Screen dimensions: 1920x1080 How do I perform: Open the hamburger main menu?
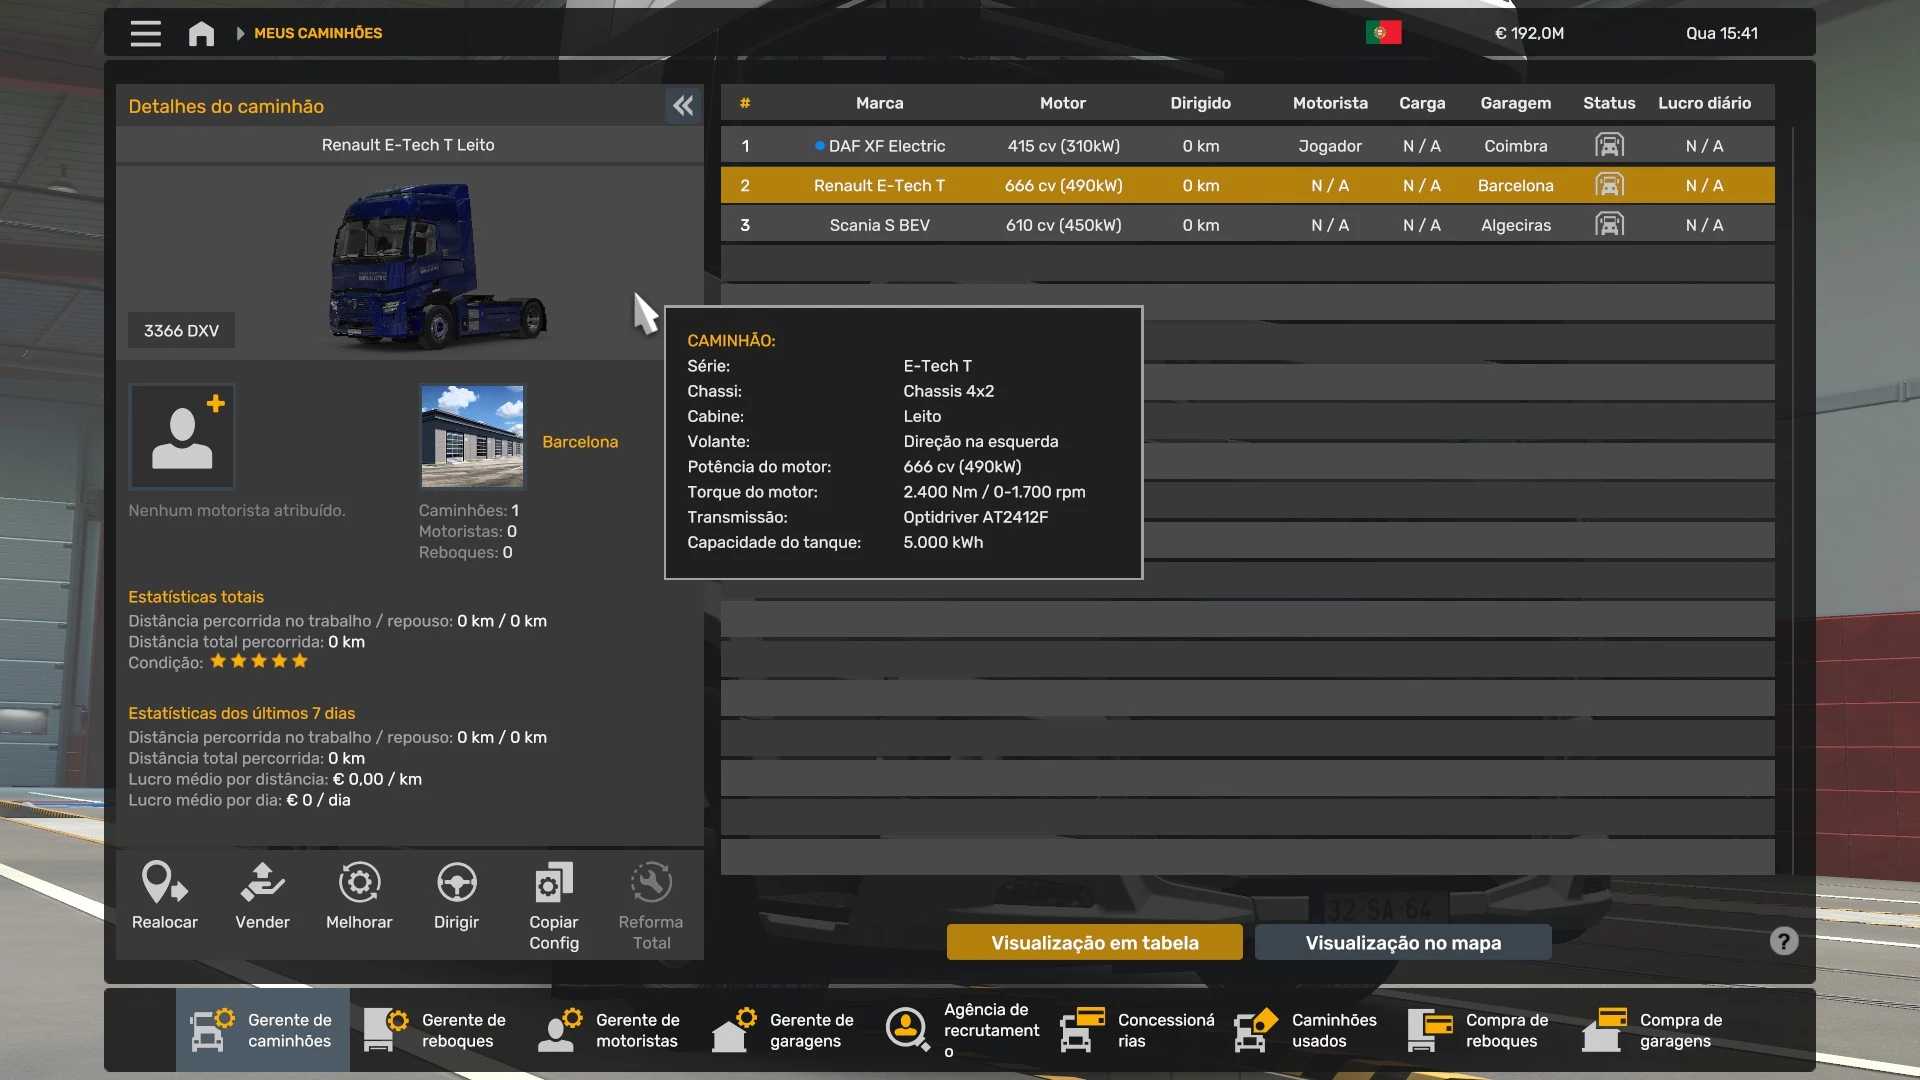tap(145, 33)
